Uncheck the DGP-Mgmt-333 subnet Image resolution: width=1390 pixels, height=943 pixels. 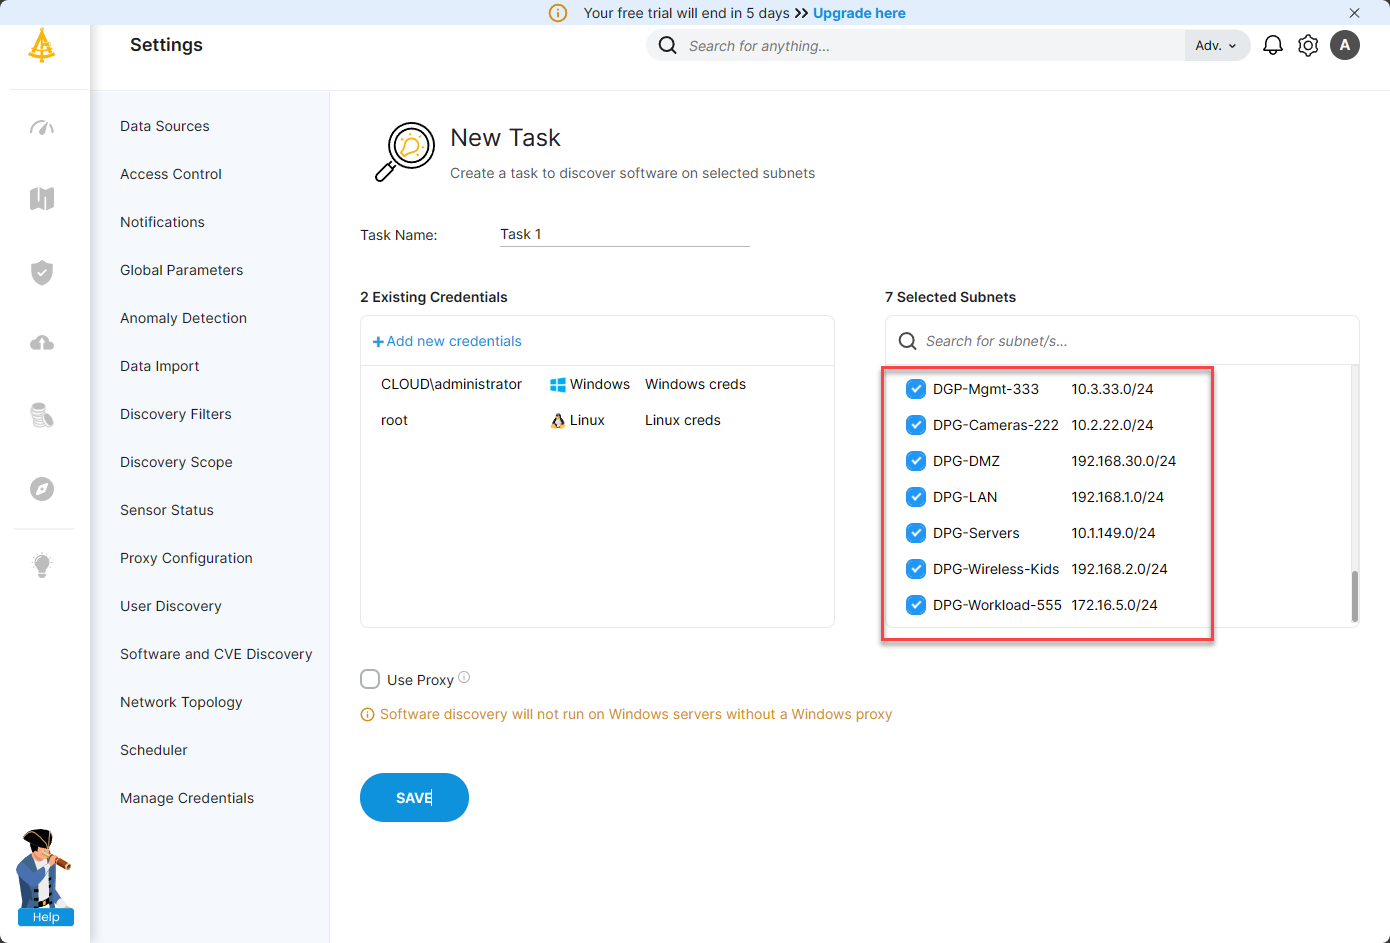tap(916, 389)
